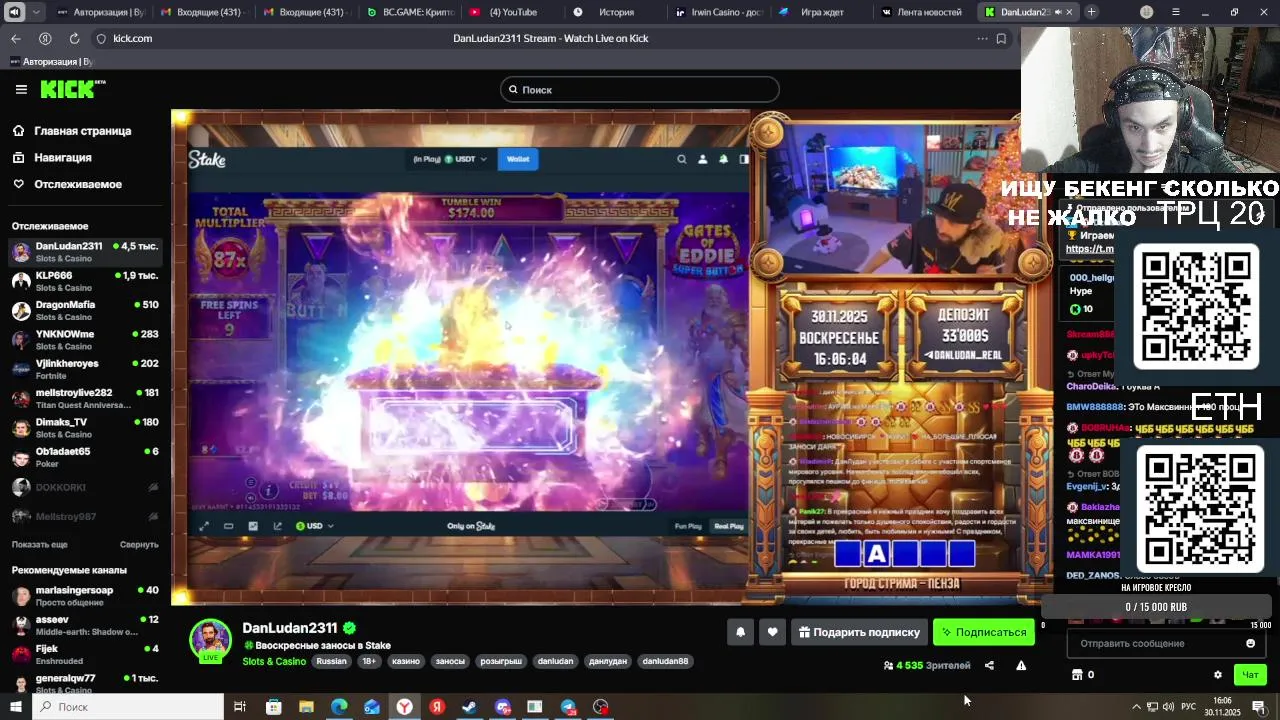This screenshot has width=1280, height=720.
Task: Go to Главная страница in sidebar
Action: point(82,131)
